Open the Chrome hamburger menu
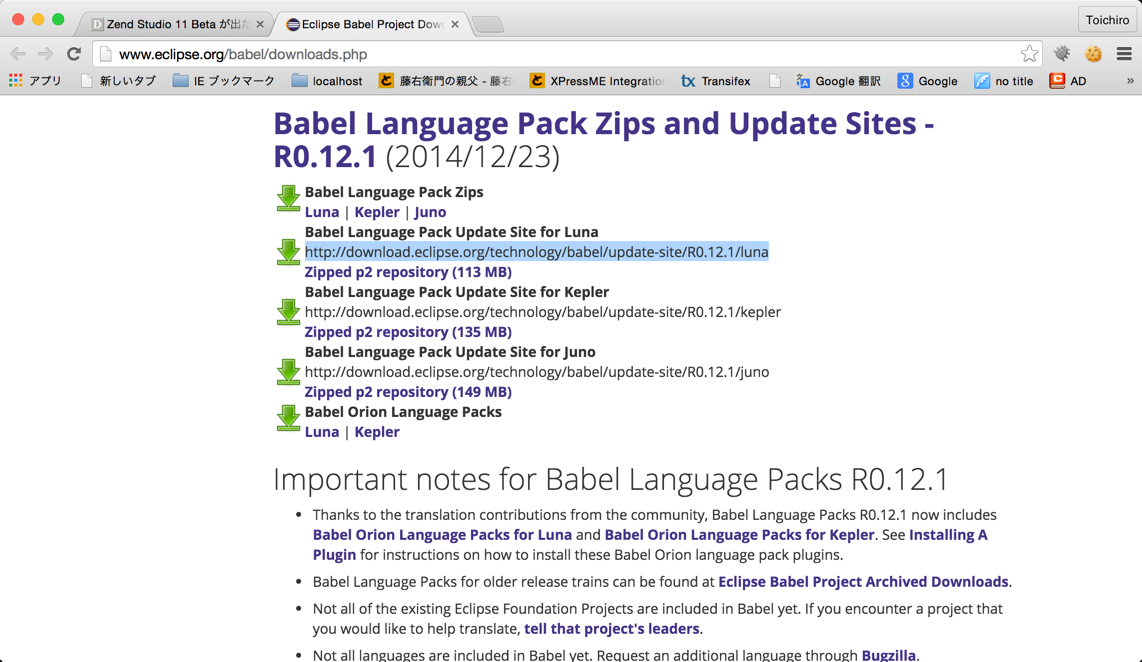Screen dimensions: 1142x662 (x=1124, y=54)
